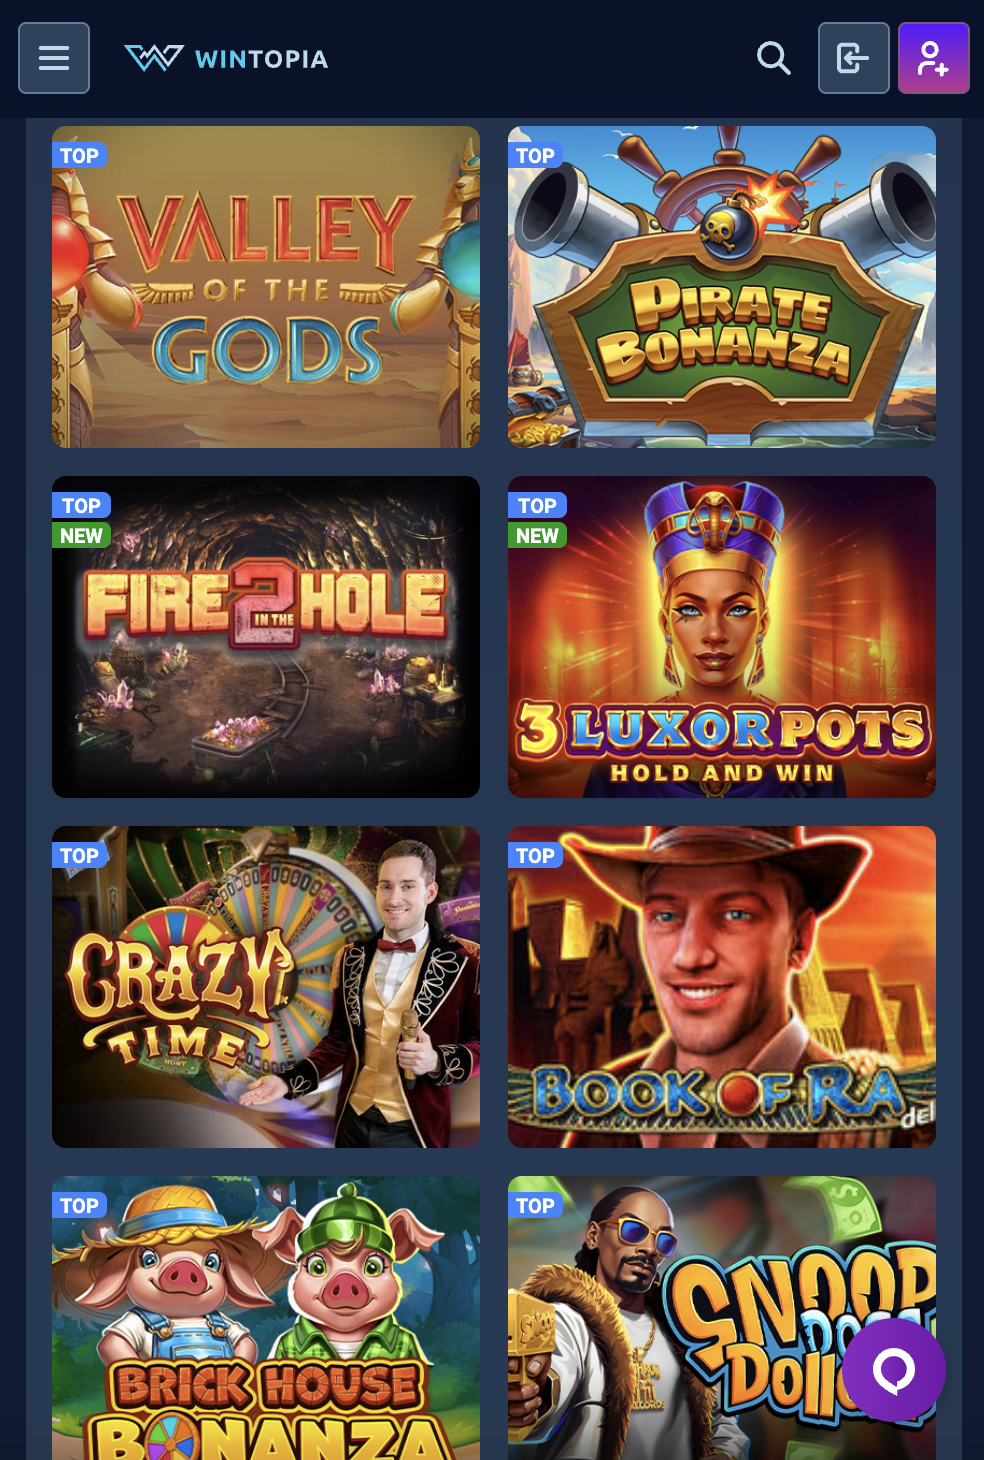The image size is (984, 1460).
Task: Click TOP badge on Pirate Bonanza
Action: pos(535,155)
